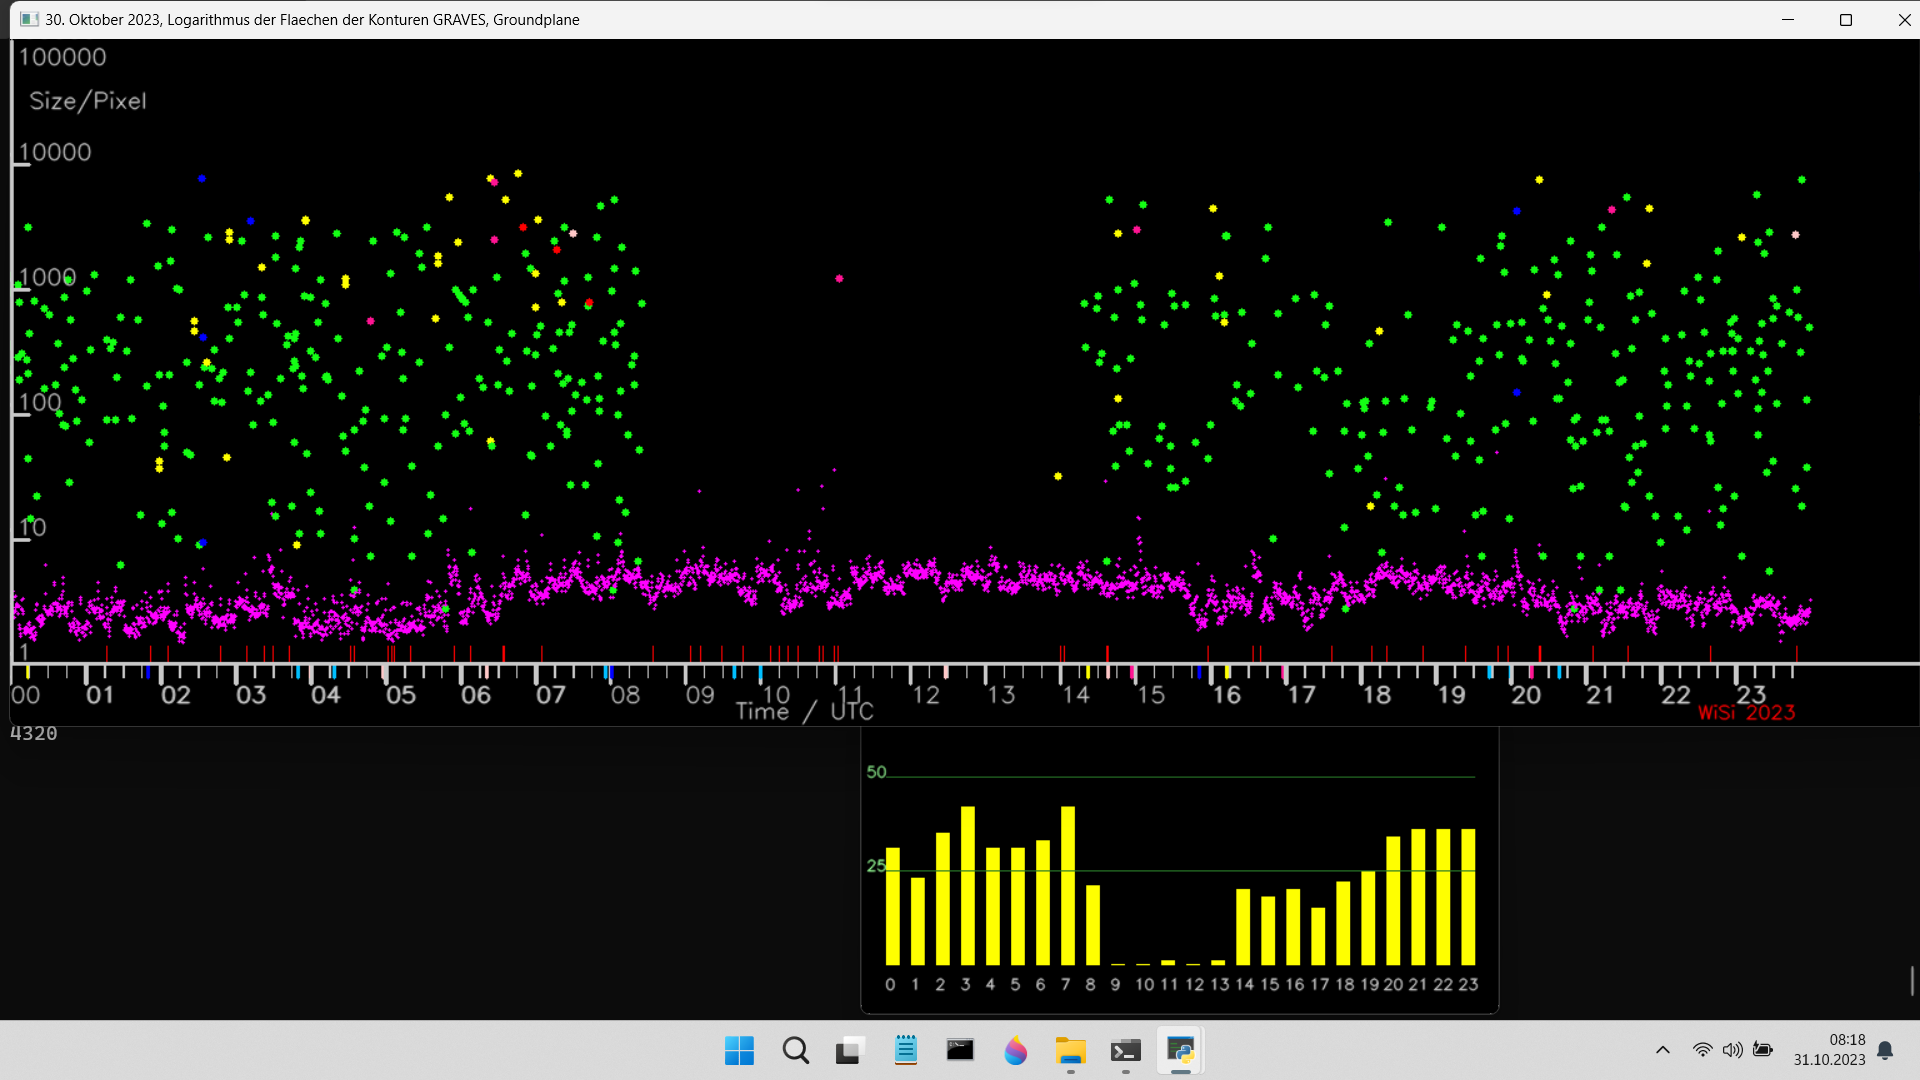
Task: Open the clock showing 08:18 31.10.2023
Action: pos(1829,1050)
